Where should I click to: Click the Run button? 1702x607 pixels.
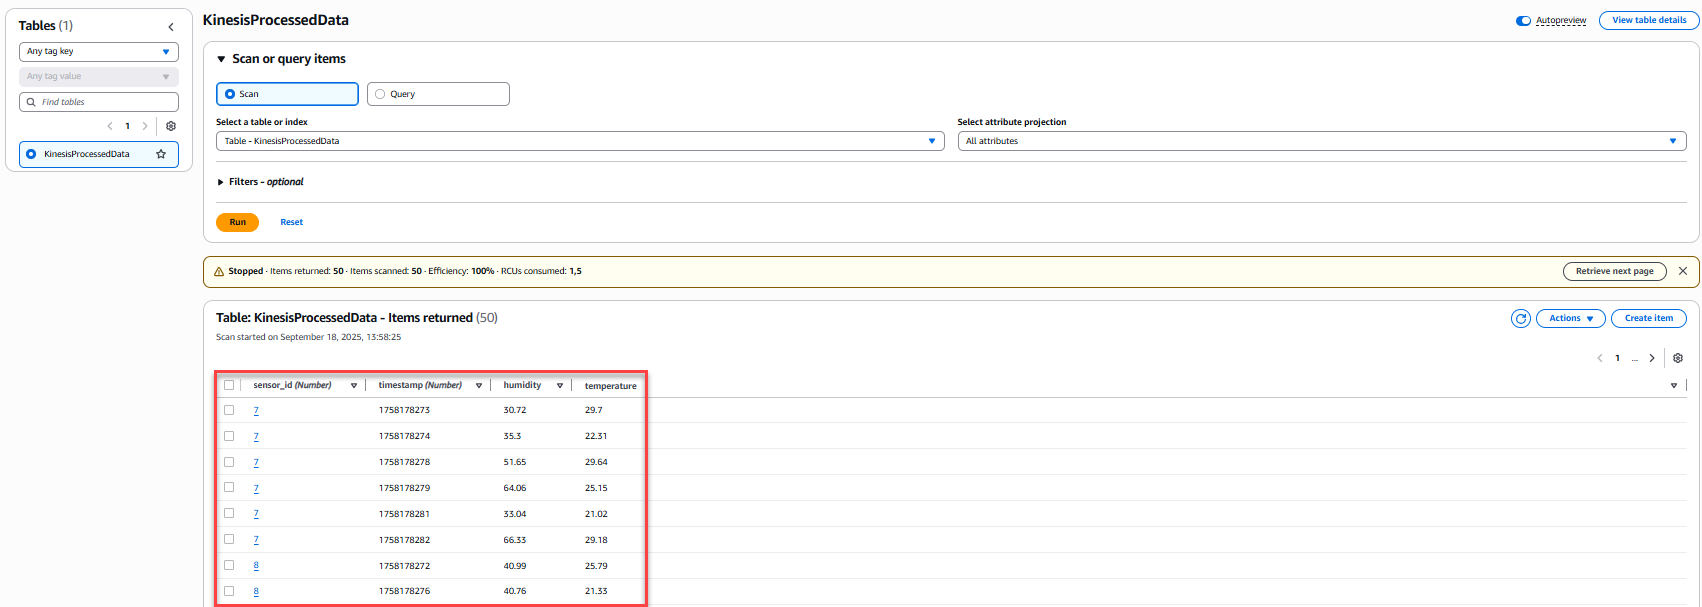point(237,222)
